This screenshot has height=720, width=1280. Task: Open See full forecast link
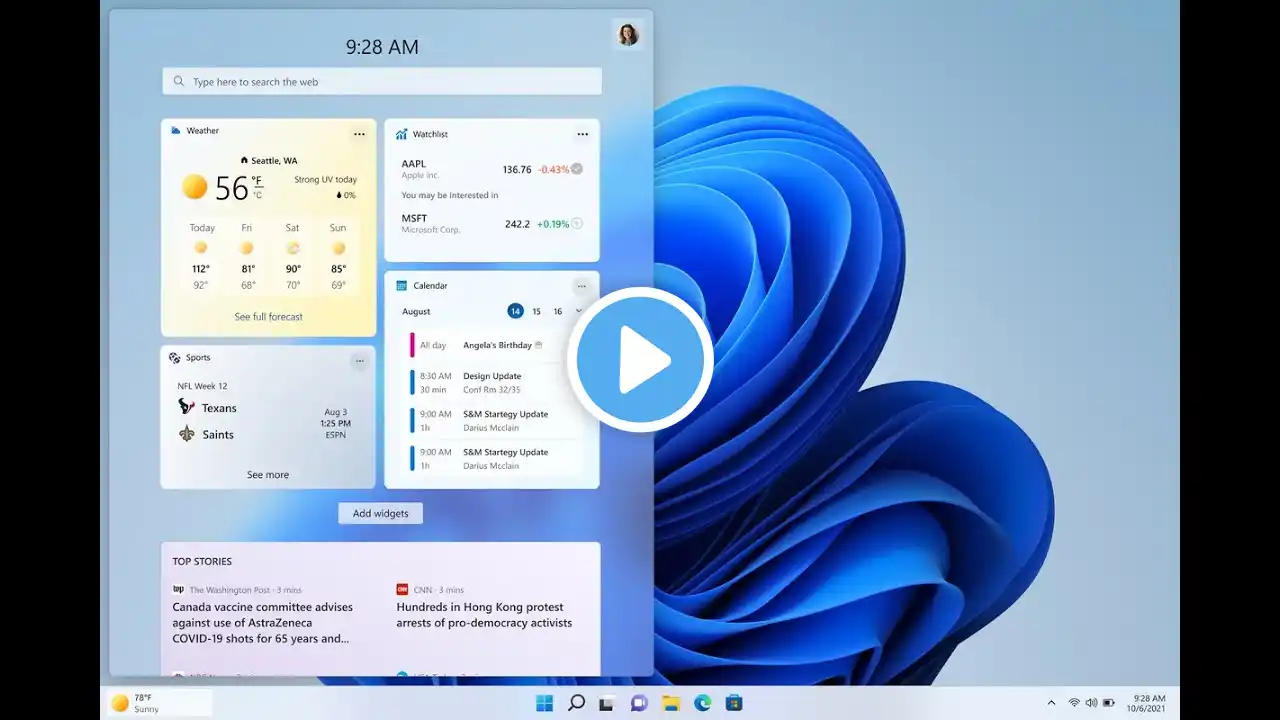coord(268,317)
